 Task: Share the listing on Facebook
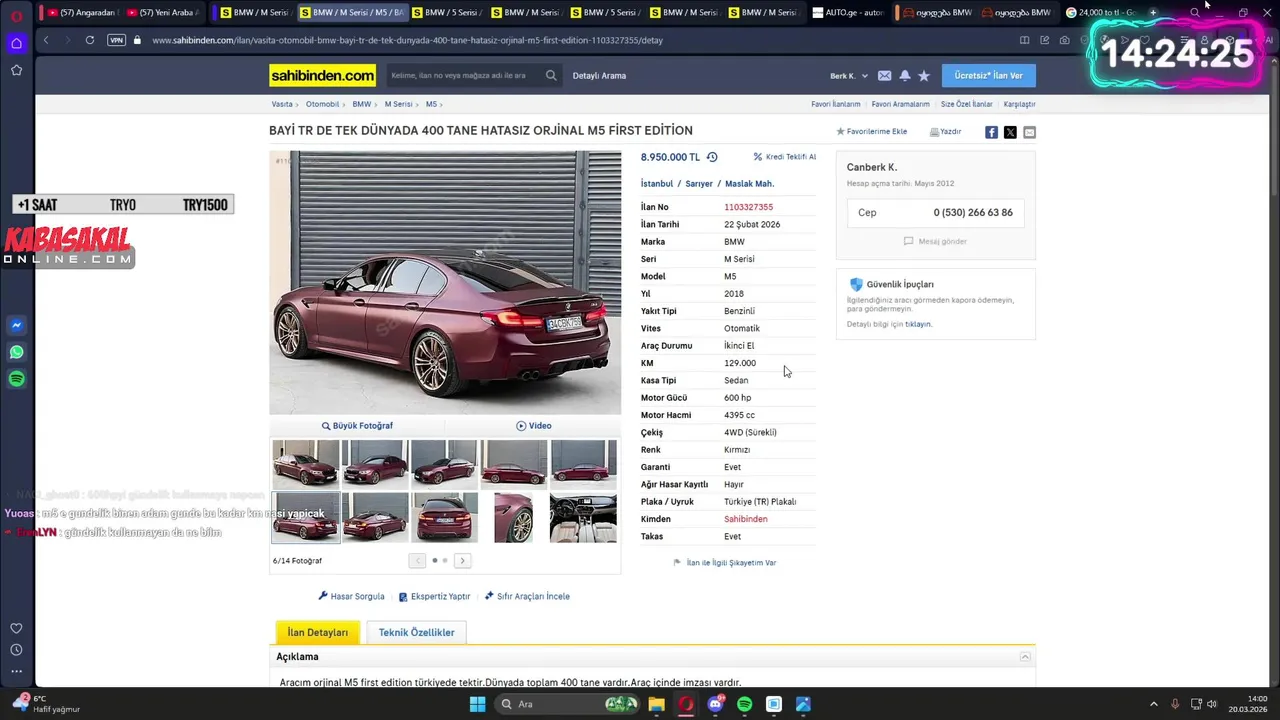click(x=991, y=132)
